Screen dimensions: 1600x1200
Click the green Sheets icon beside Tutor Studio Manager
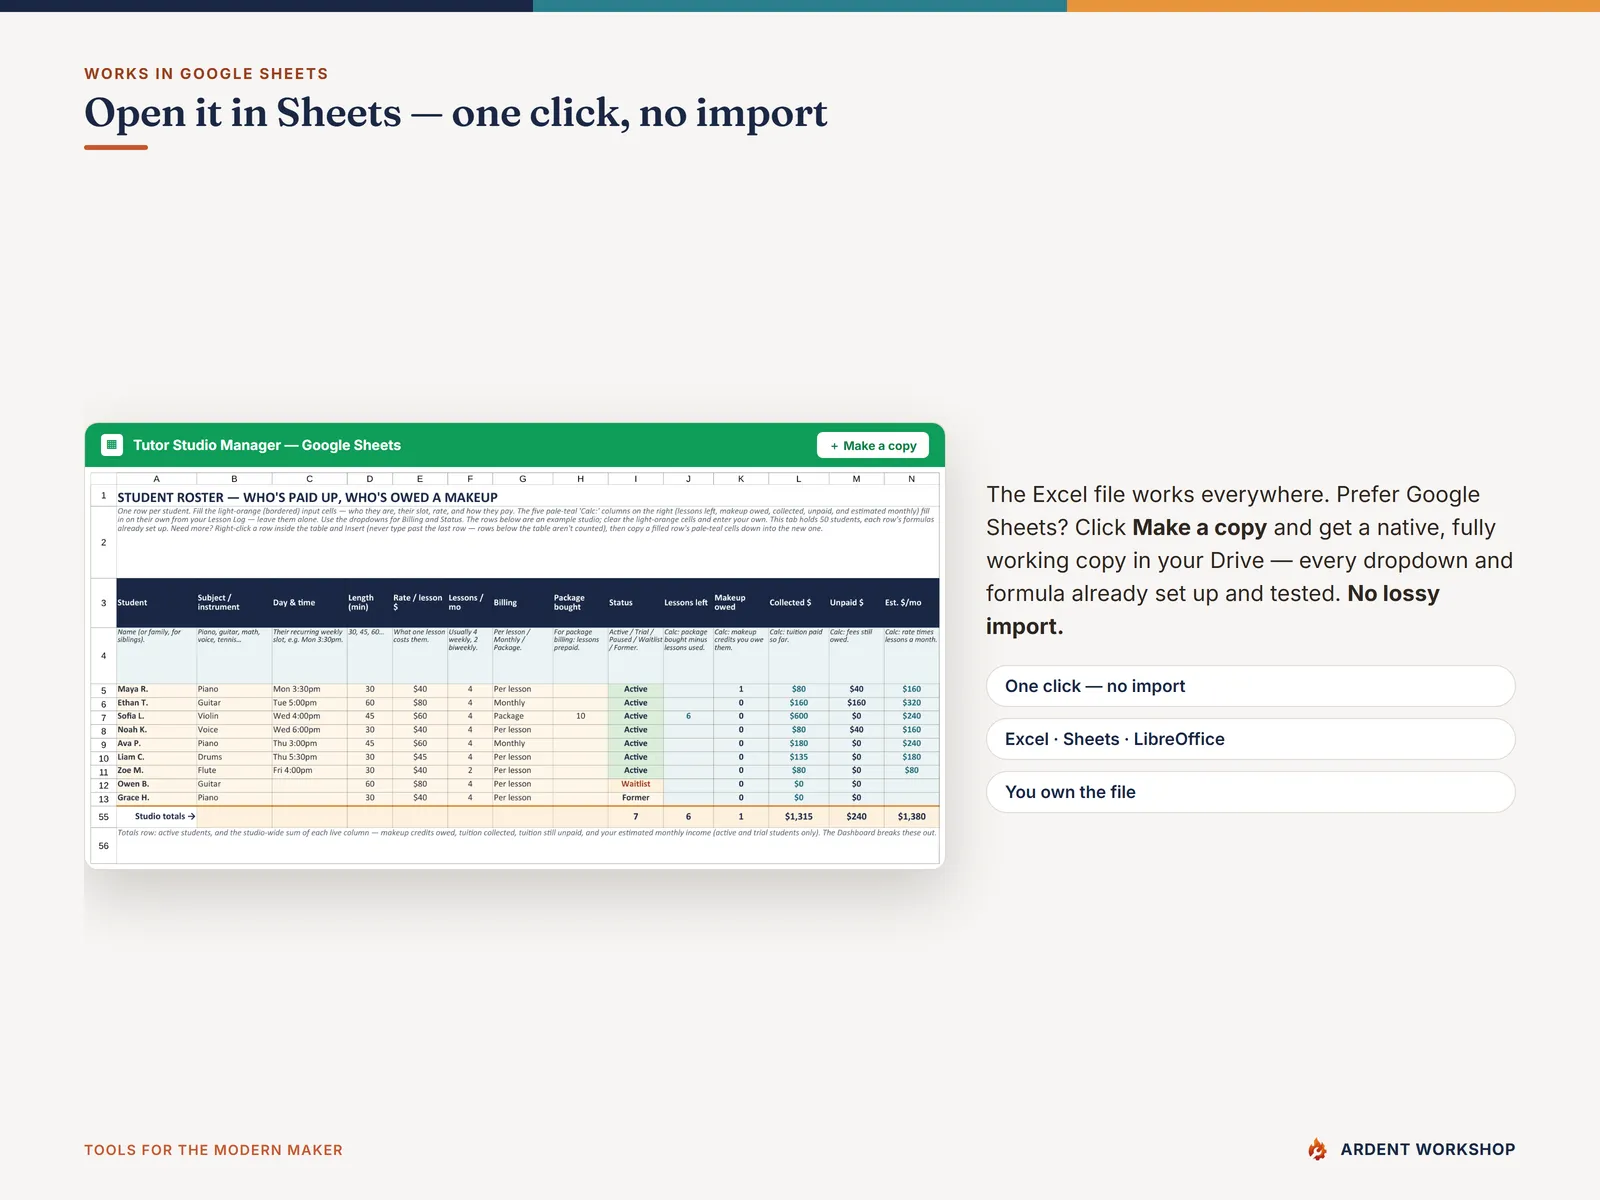click(112, 445)
